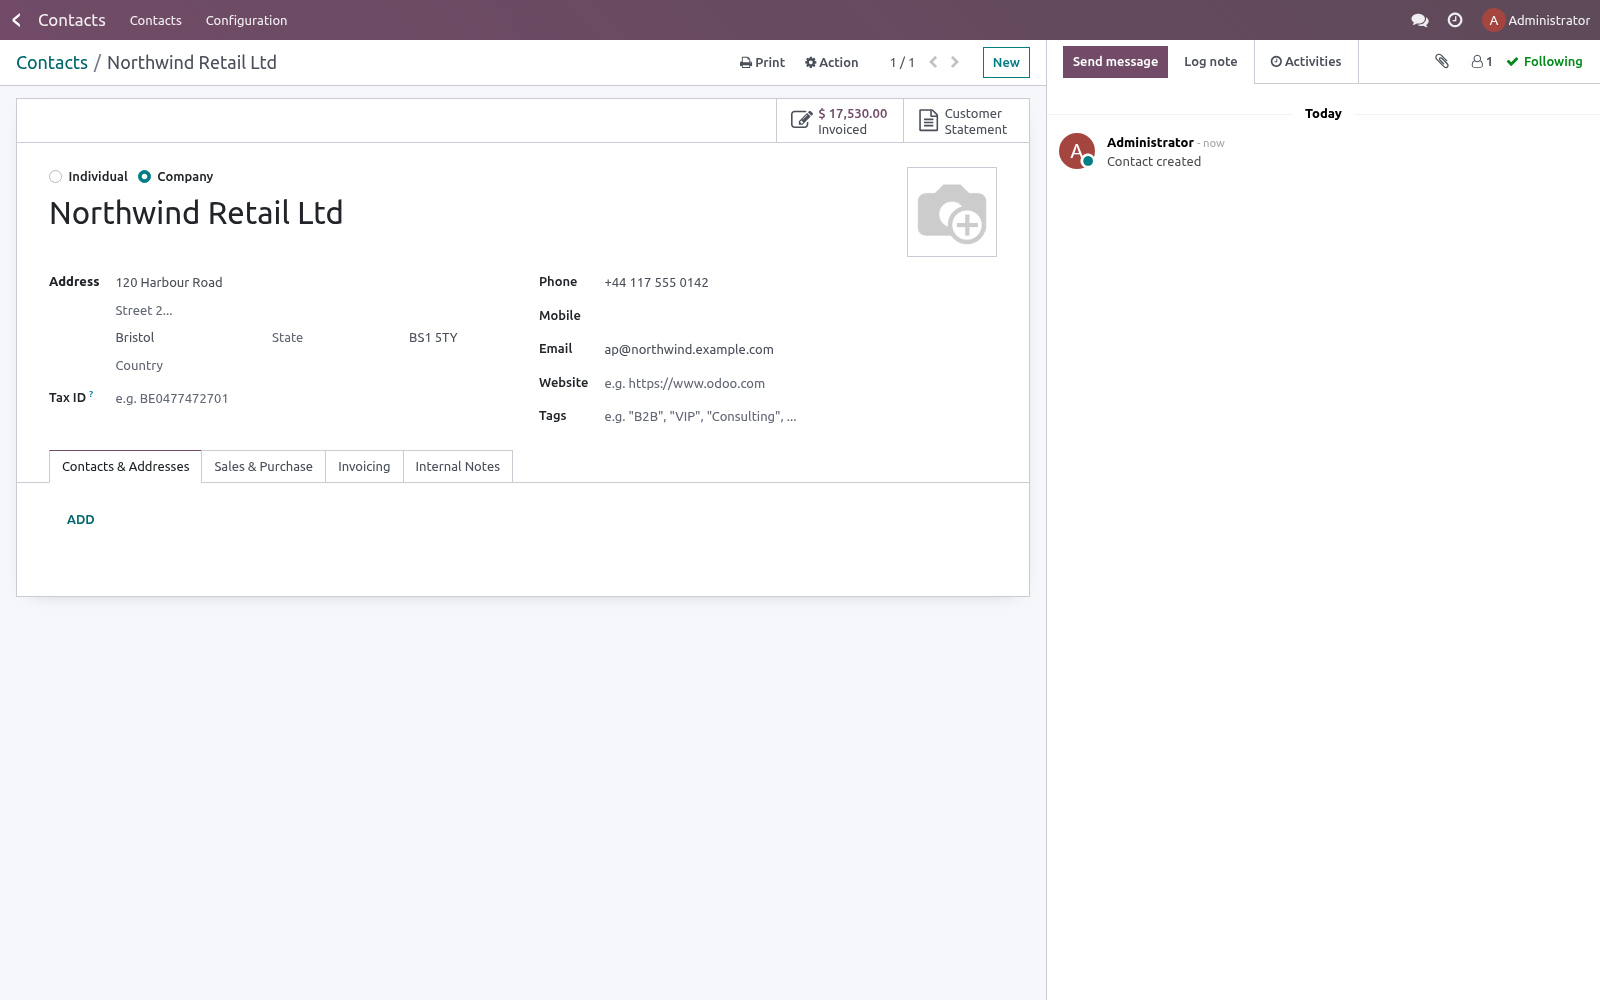Click Send message button

pos(1115,62)
